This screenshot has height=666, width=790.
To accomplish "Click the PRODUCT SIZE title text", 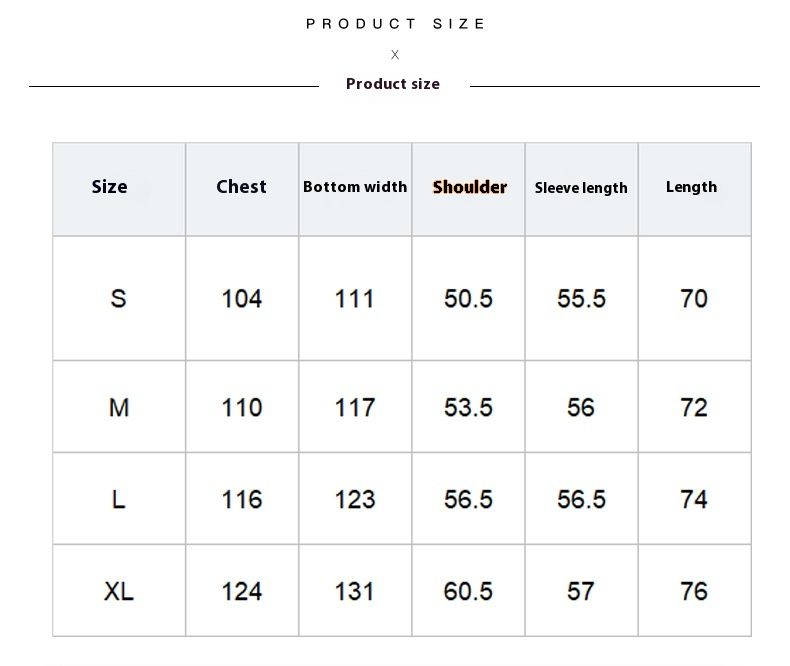I will coord(395,24).
